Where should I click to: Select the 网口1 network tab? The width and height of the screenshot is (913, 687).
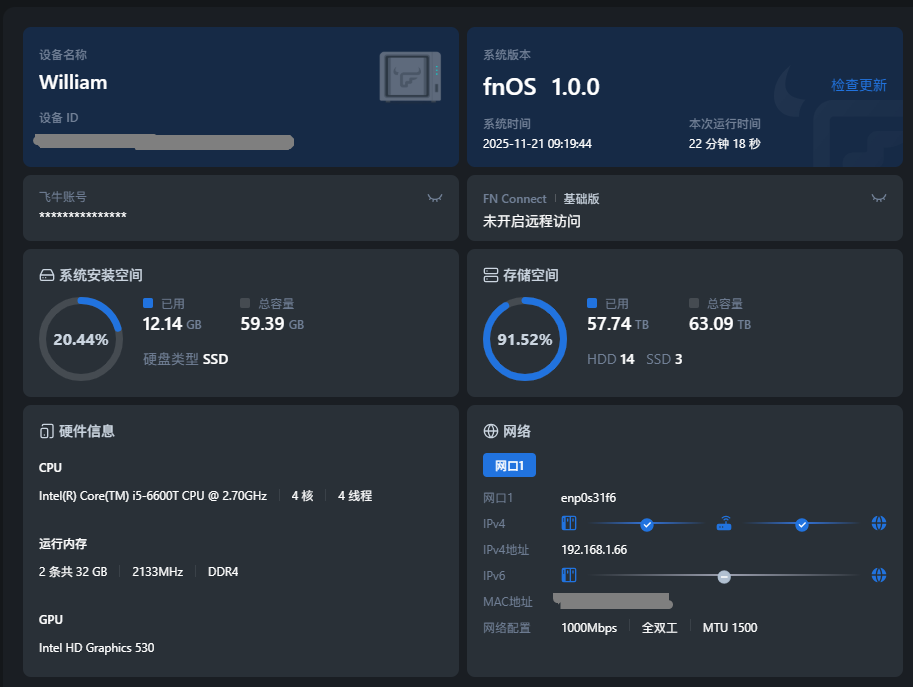[x=509, y=465]
